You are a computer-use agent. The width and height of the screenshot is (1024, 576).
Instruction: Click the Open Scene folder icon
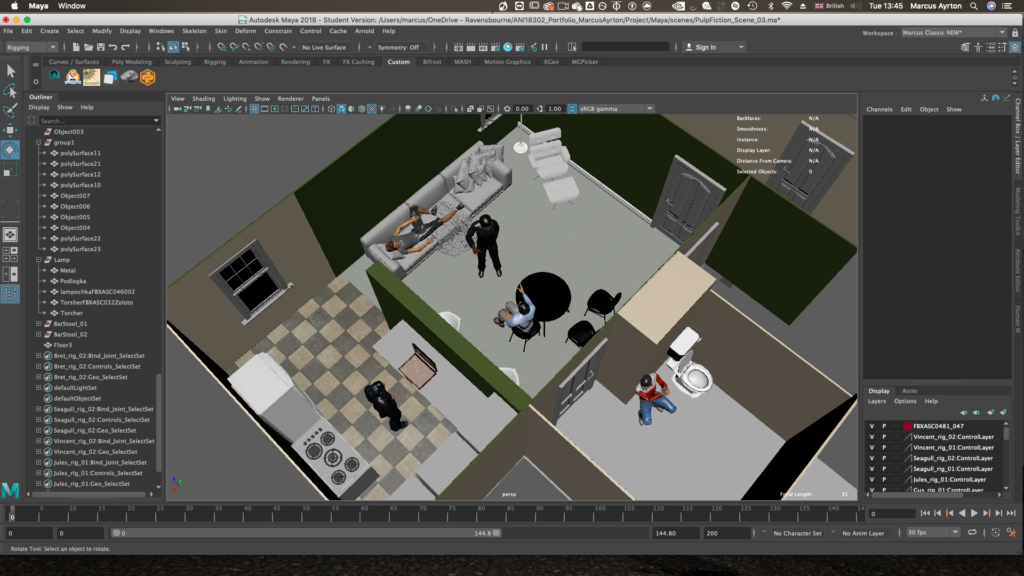(x=88, y=47)
